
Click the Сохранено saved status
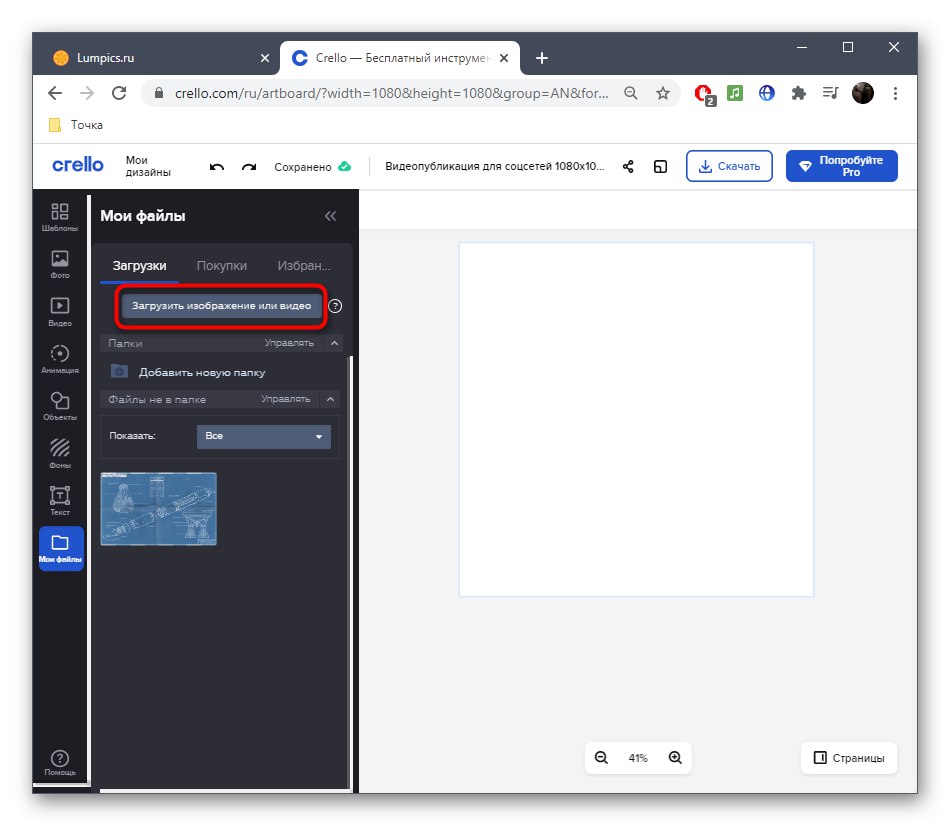click(x=312, y=167)
